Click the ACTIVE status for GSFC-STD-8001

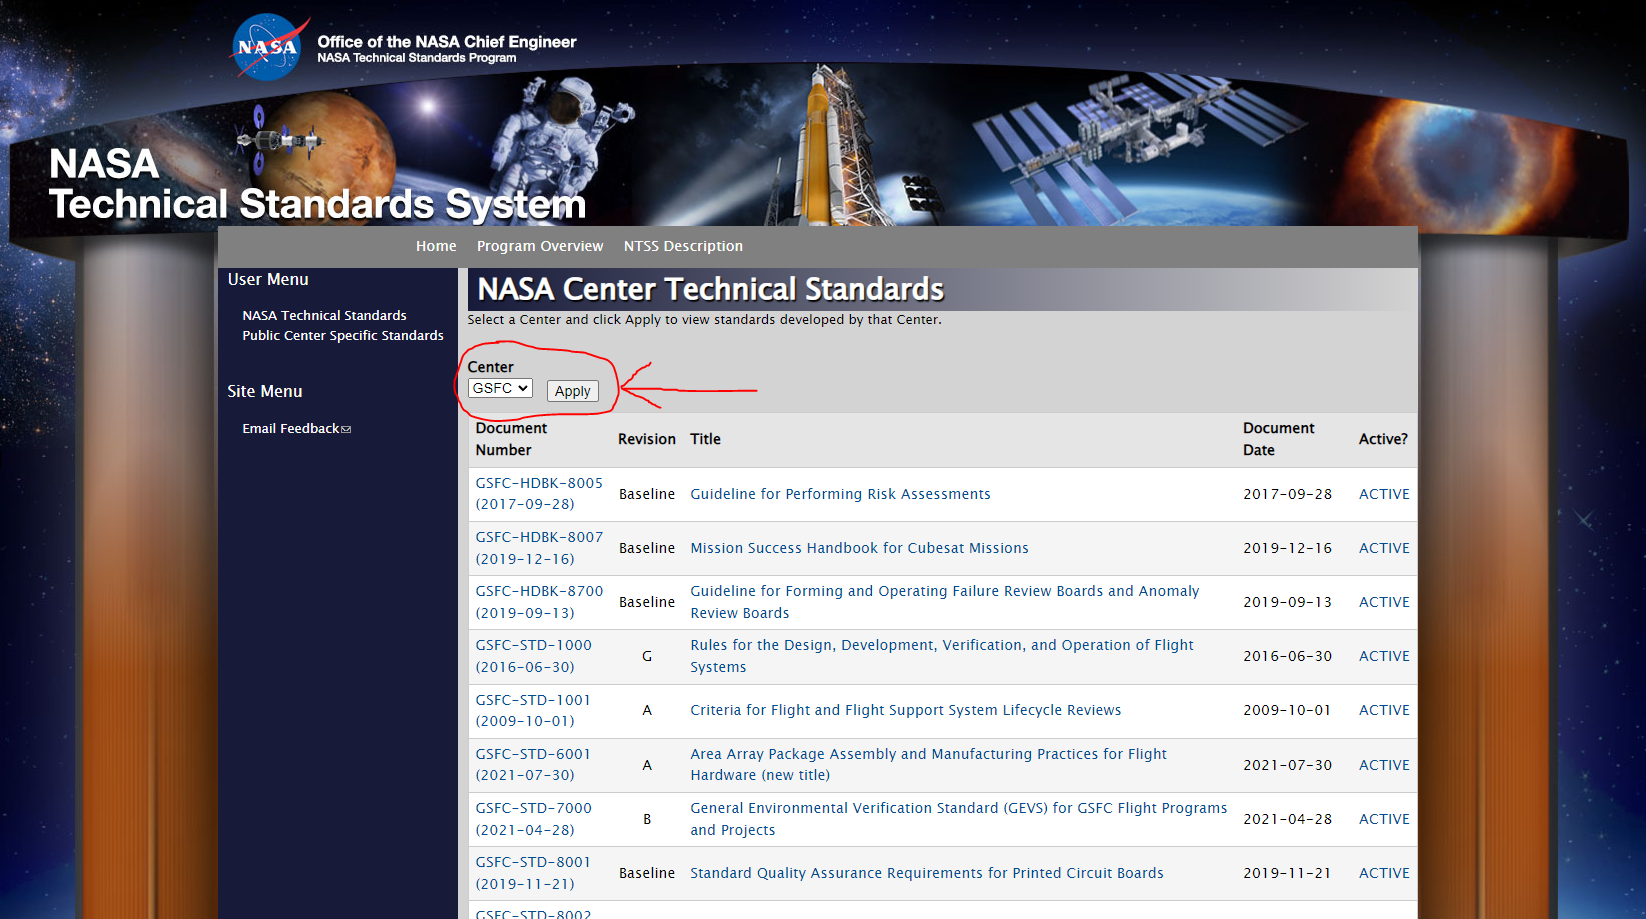pyautogui.click(x=1383, y=872)
